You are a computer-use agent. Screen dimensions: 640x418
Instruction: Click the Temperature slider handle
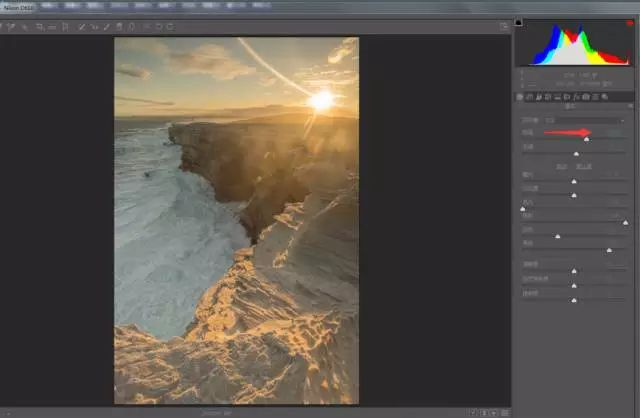[x=587, y=139]
